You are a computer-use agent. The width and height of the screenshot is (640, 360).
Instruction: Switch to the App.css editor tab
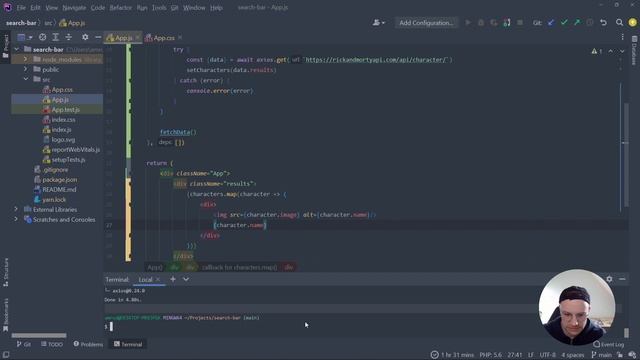pos(164,38)
